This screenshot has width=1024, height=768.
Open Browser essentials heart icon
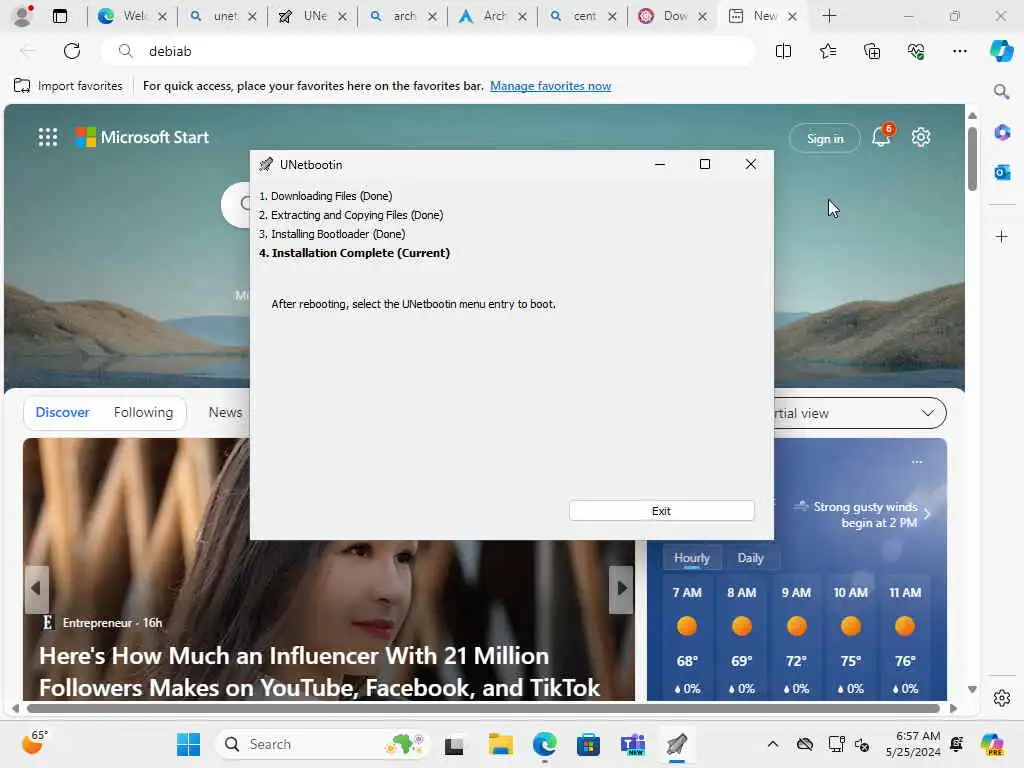916,51
